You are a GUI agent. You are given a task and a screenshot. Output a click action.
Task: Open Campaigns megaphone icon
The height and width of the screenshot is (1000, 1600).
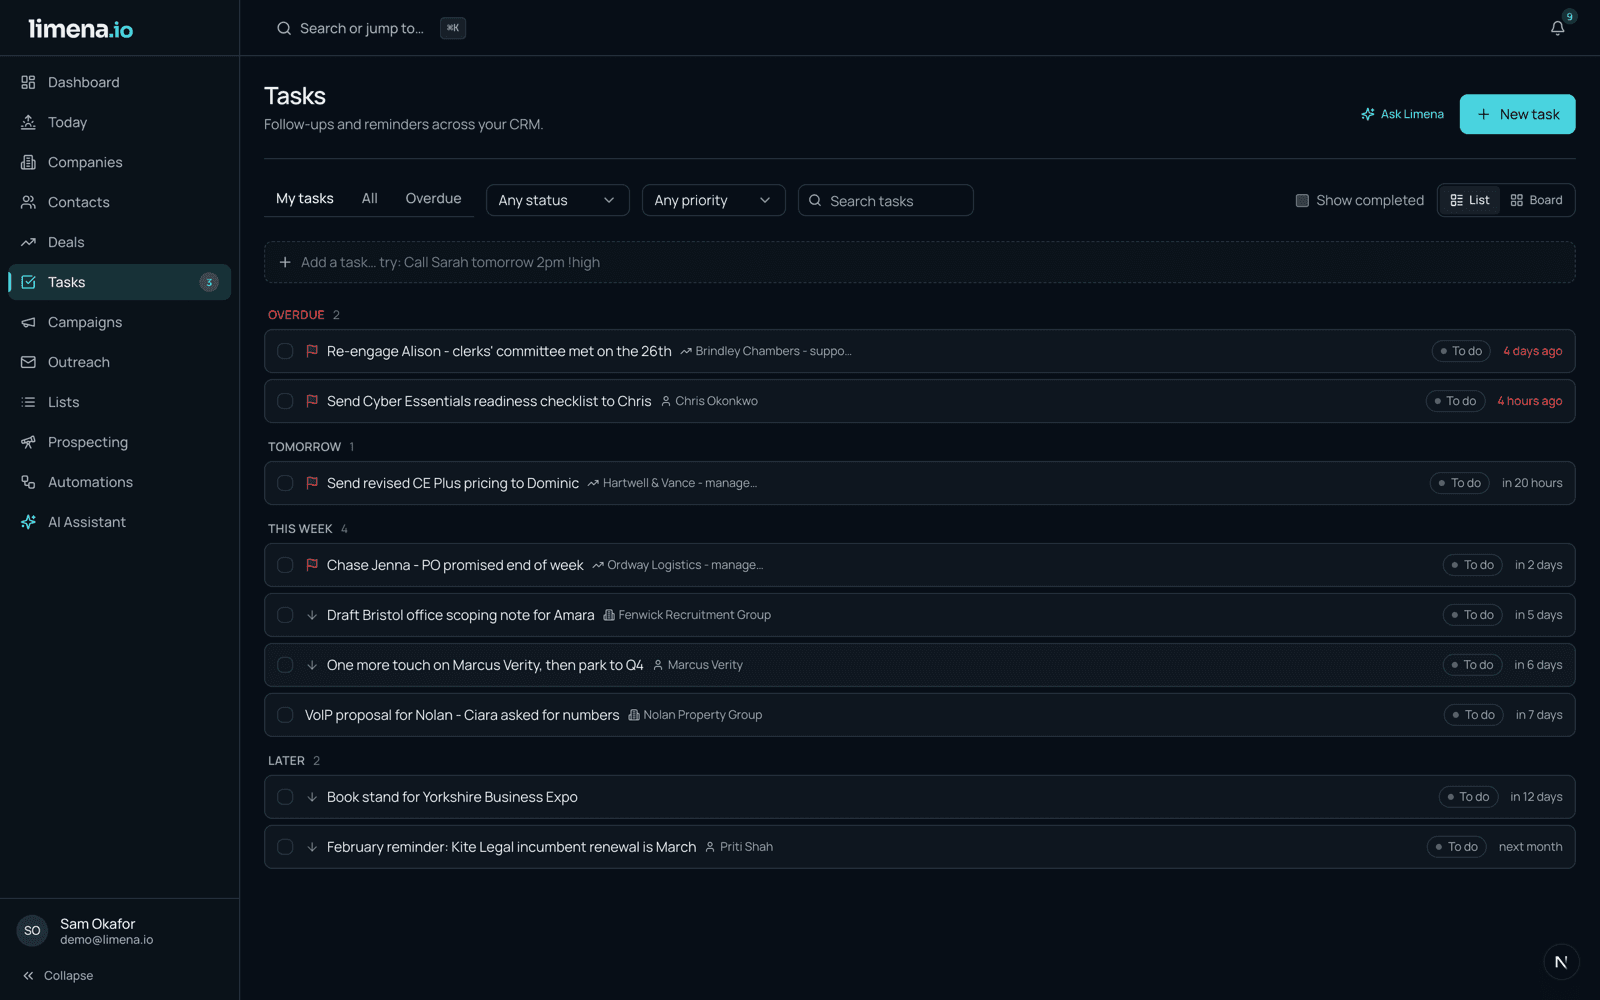pos(28,322)
